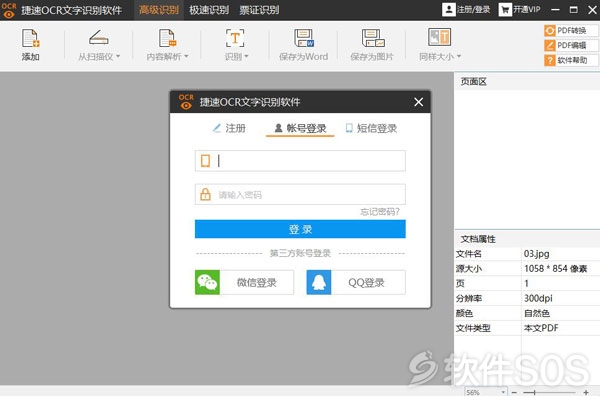
Task: Close the login dialog
Action: point(419,102)
